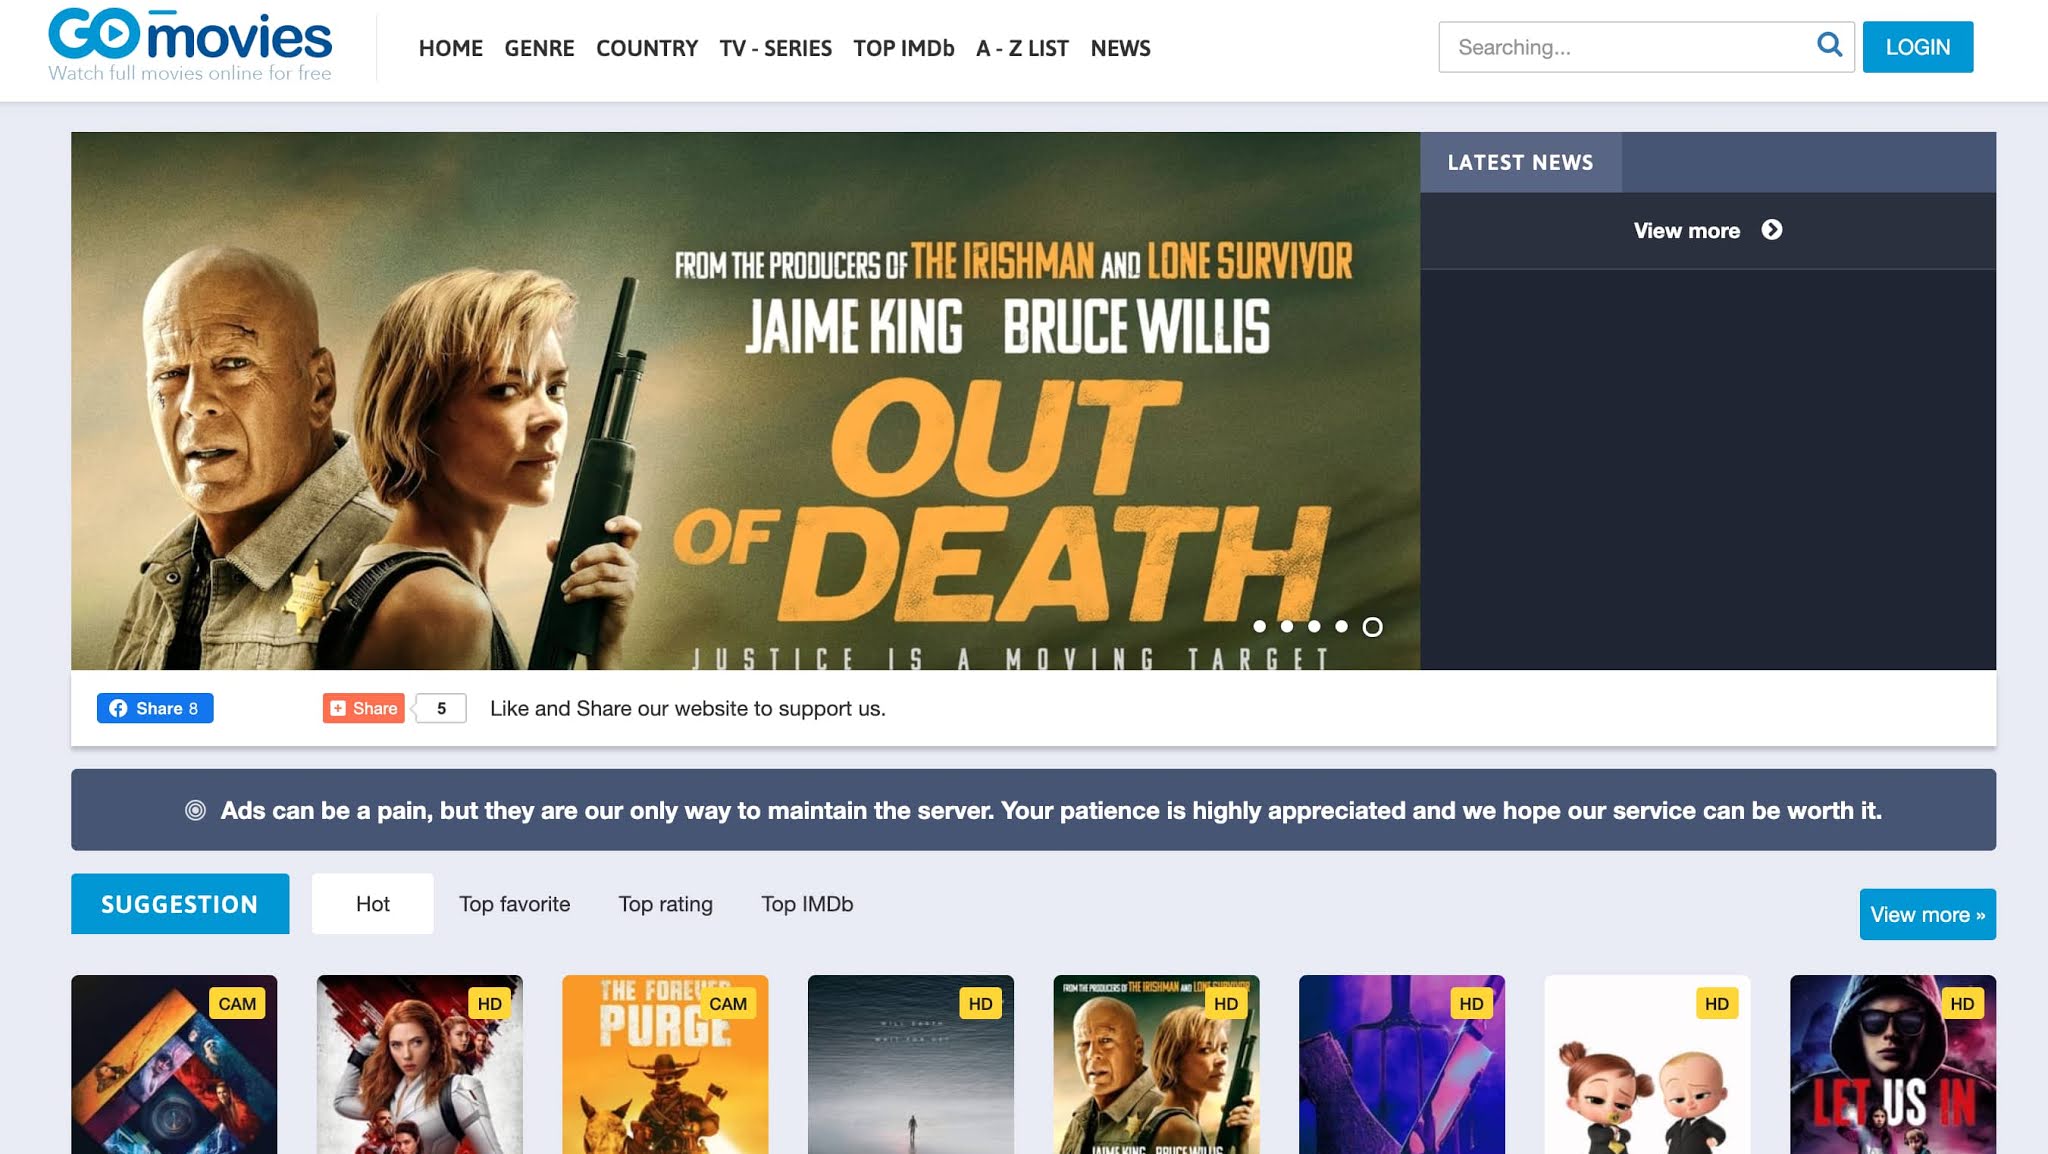Click the View more arrow circle icon
The width and height of the screenshot is (2048, 1154).
click(1771, 230)
